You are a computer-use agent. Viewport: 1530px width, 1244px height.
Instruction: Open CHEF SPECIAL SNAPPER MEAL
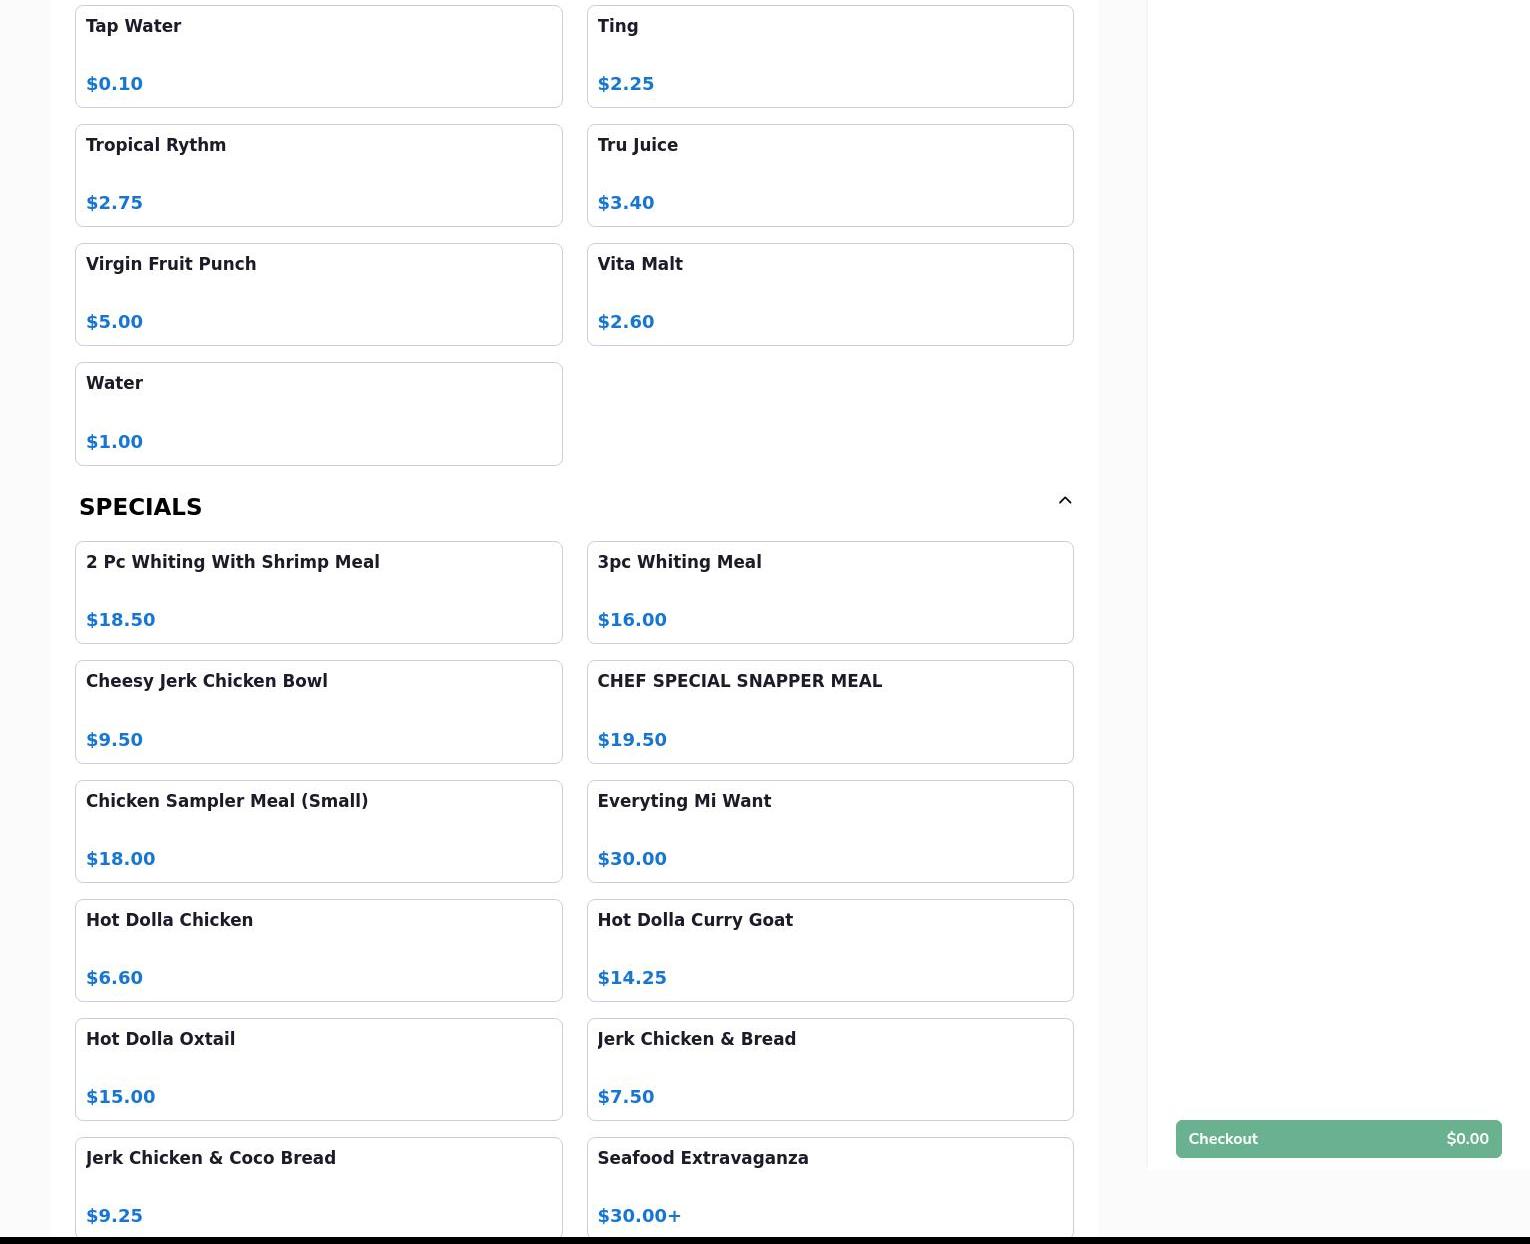[x=830, y=712]
